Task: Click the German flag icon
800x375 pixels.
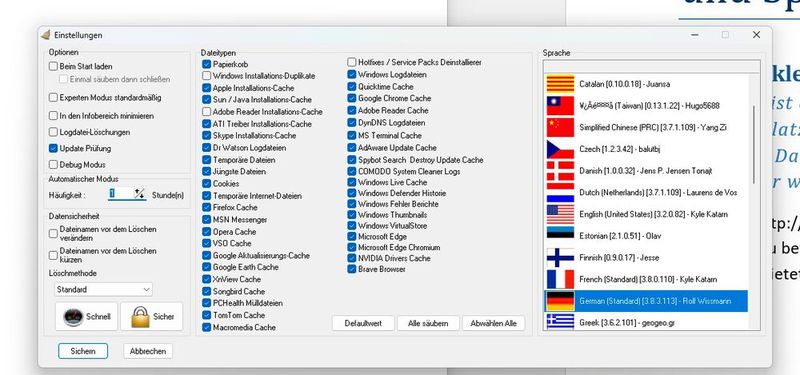Action: click(560, 301)
